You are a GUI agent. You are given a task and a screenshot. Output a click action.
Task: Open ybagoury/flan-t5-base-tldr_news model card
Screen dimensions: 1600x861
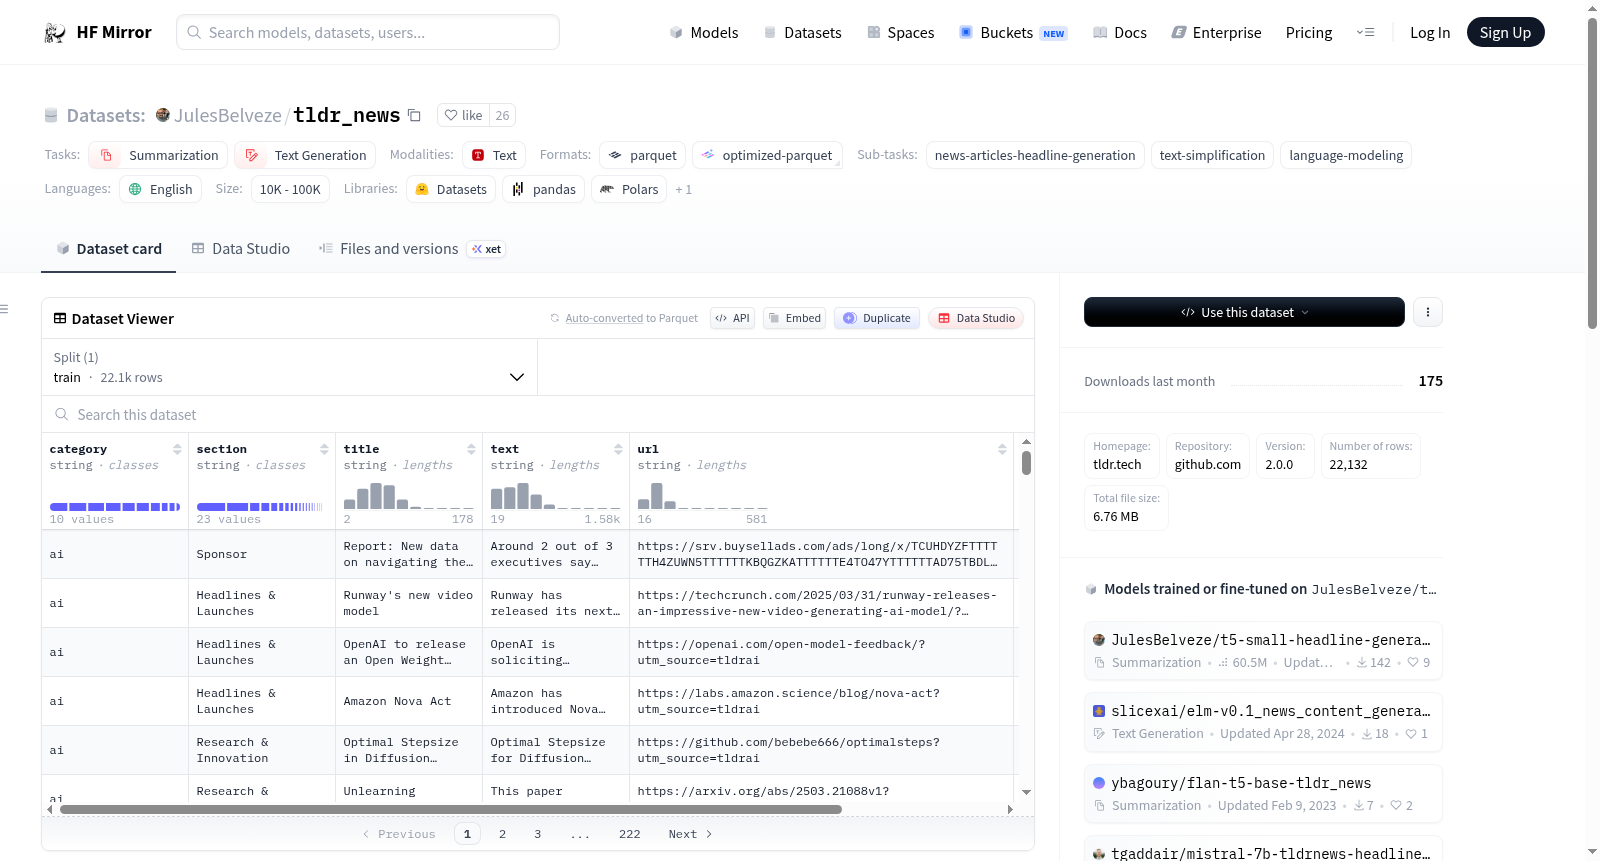[x=1263, y=793]
